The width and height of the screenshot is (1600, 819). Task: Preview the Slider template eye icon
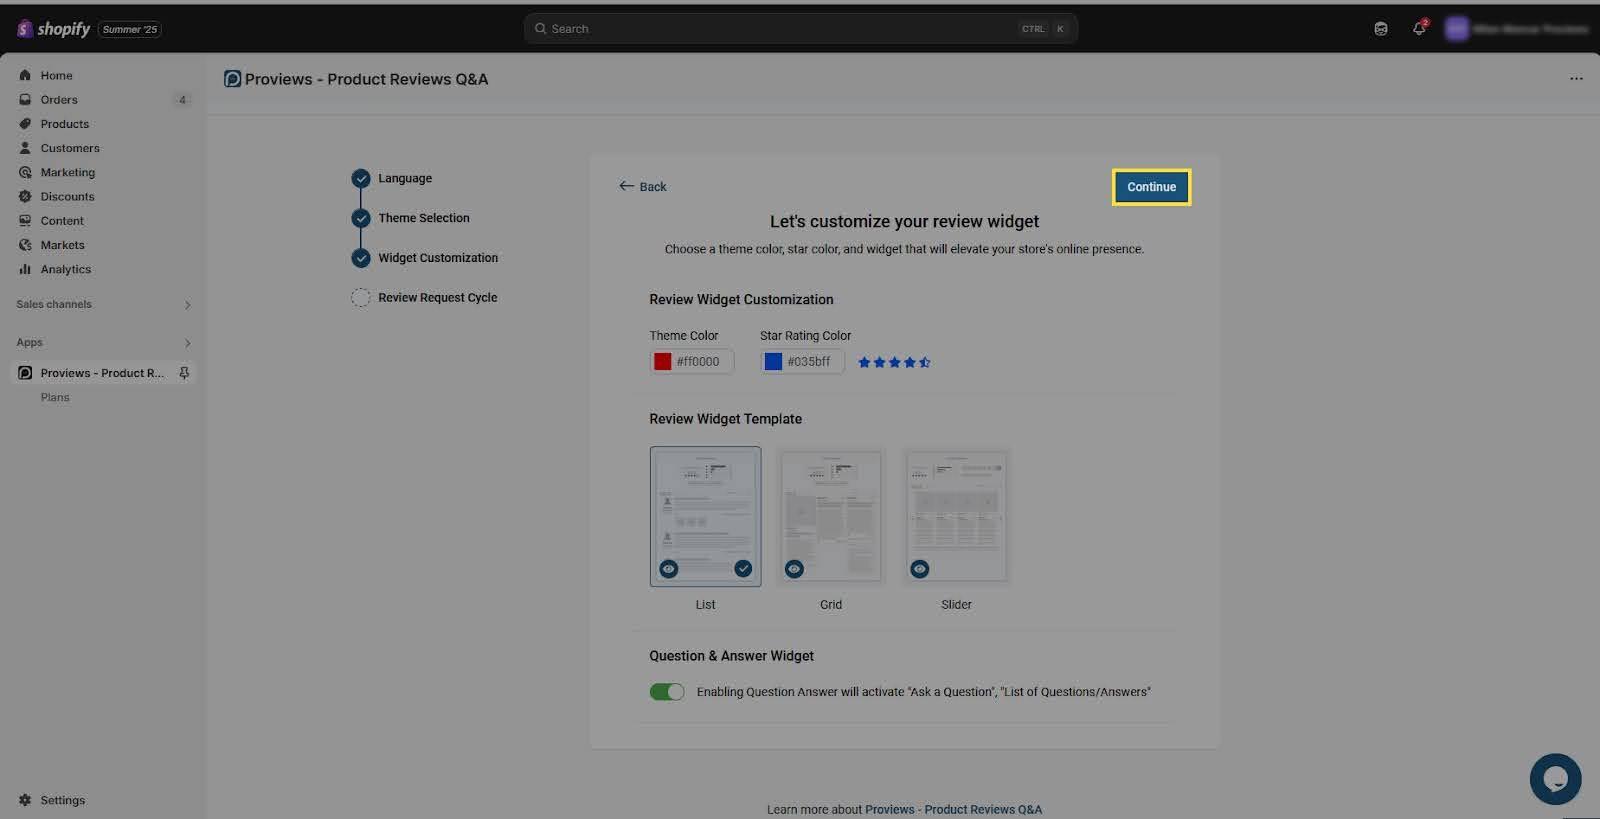click(x=920, y=569)
